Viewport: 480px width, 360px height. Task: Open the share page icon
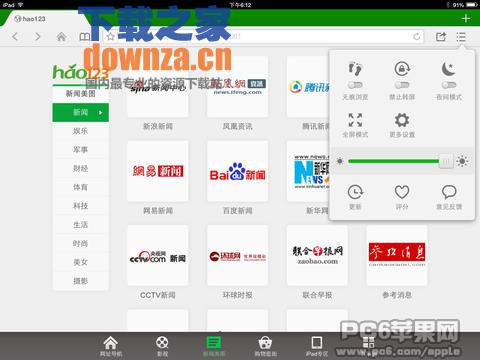pyautogui.click(x=441, y=36)
